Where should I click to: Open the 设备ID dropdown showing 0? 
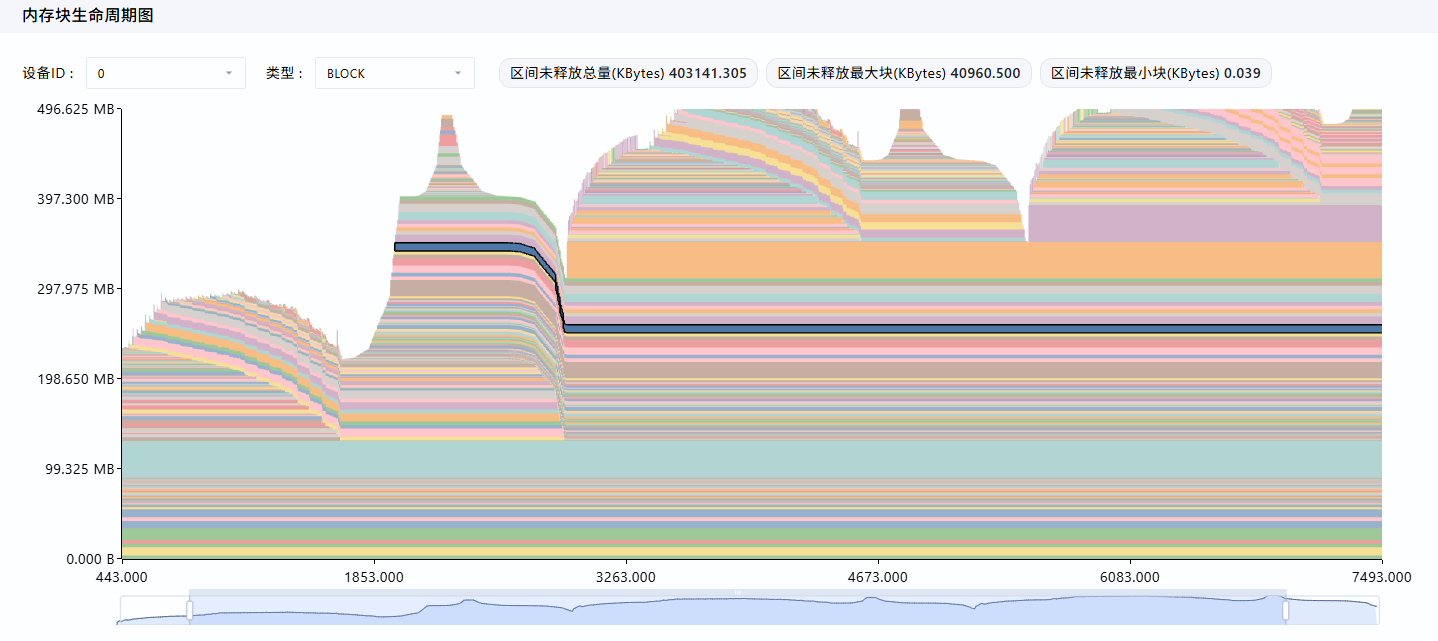tap(166, 73)
